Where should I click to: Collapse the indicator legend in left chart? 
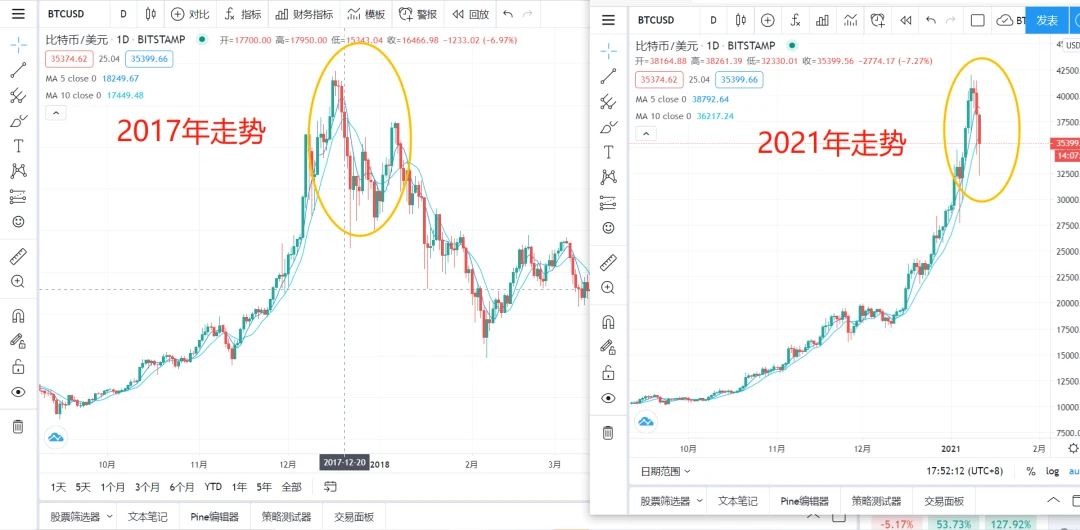click(55, 113)
